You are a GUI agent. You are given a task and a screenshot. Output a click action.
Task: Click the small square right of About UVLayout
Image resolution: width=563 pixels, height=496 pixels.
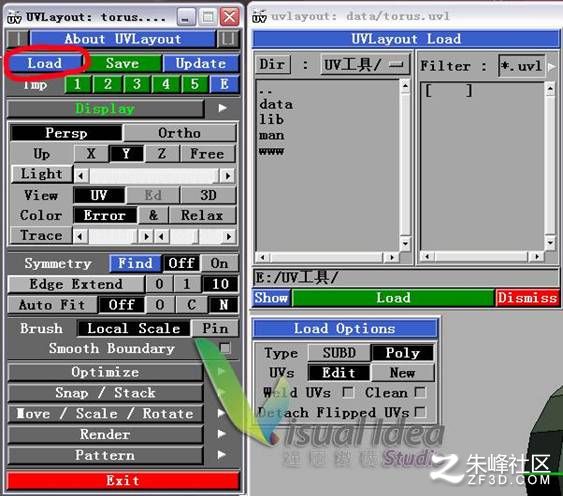(228, 38)
